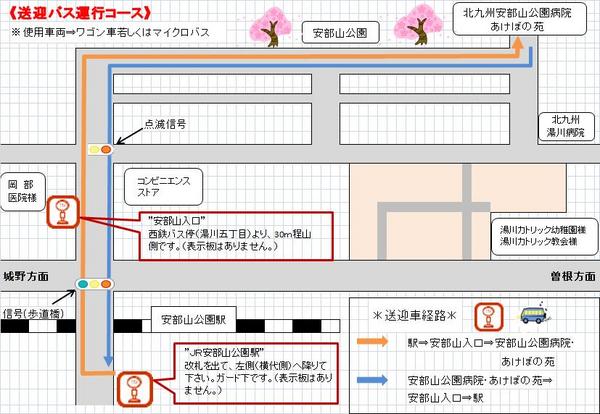Click the blinking signal icon near 点滅信号
Viewport: 600px width, 414px height.
pos(100,150)
